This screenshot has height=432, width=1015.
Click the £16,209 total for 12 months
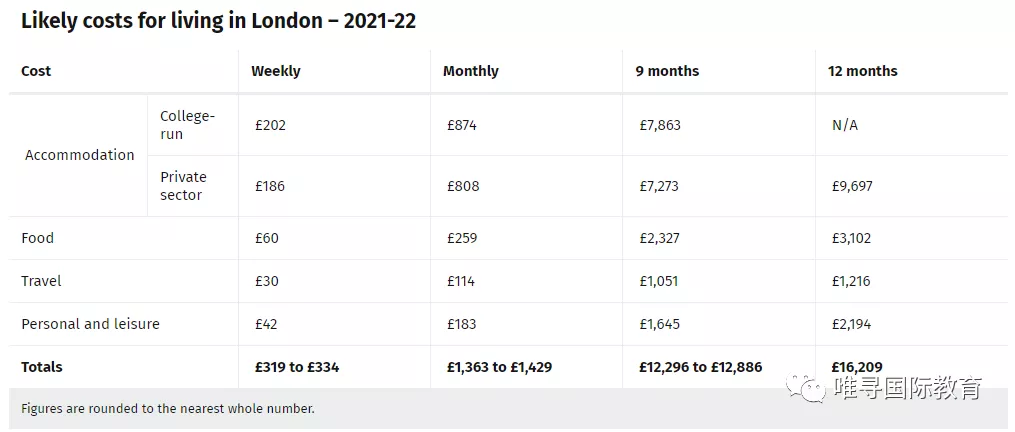(857, 367)
